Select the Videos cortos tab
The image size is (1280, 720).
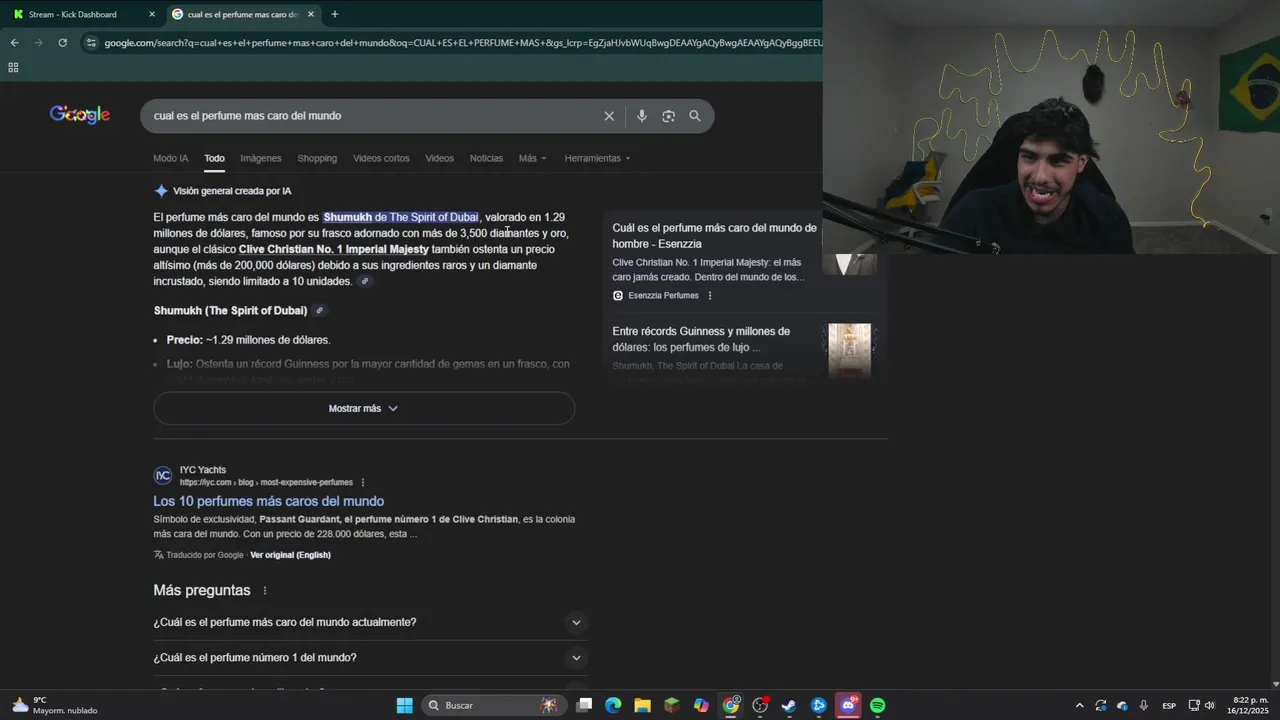coord(381,158)
